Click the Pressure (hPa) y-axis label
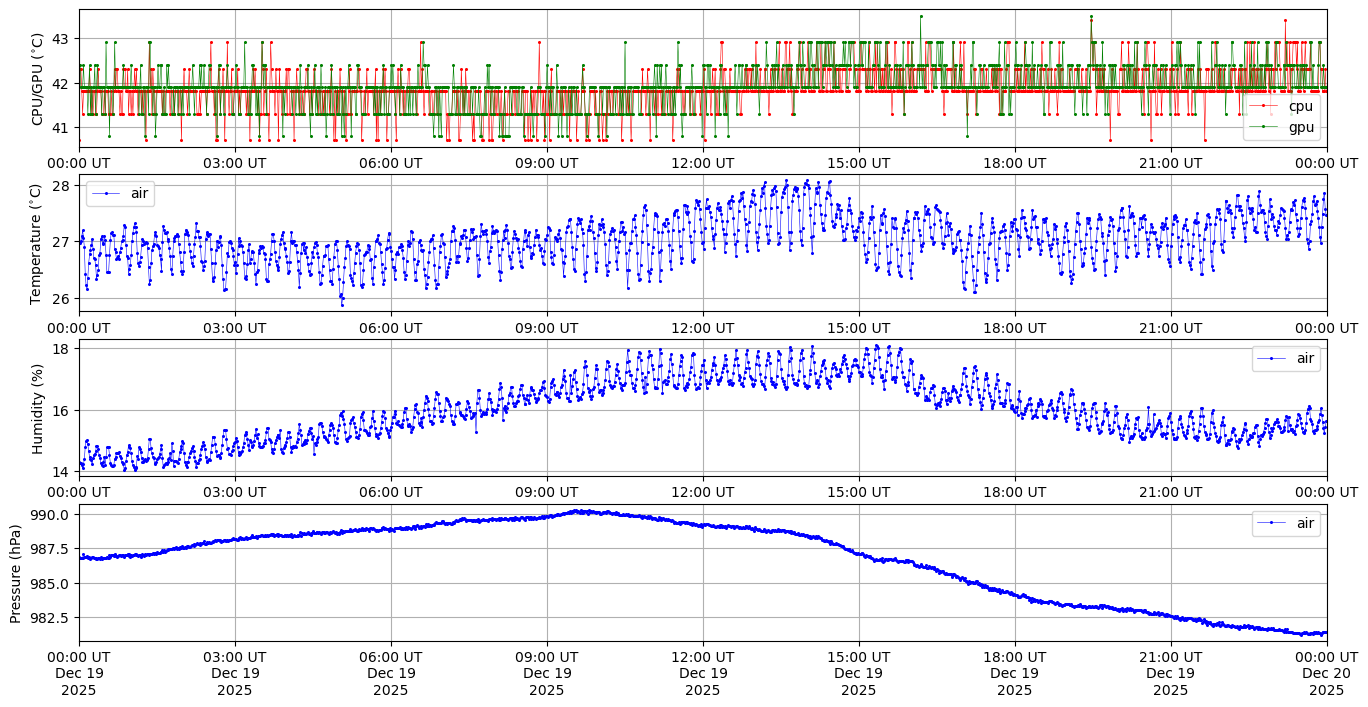 click(16, 573)
